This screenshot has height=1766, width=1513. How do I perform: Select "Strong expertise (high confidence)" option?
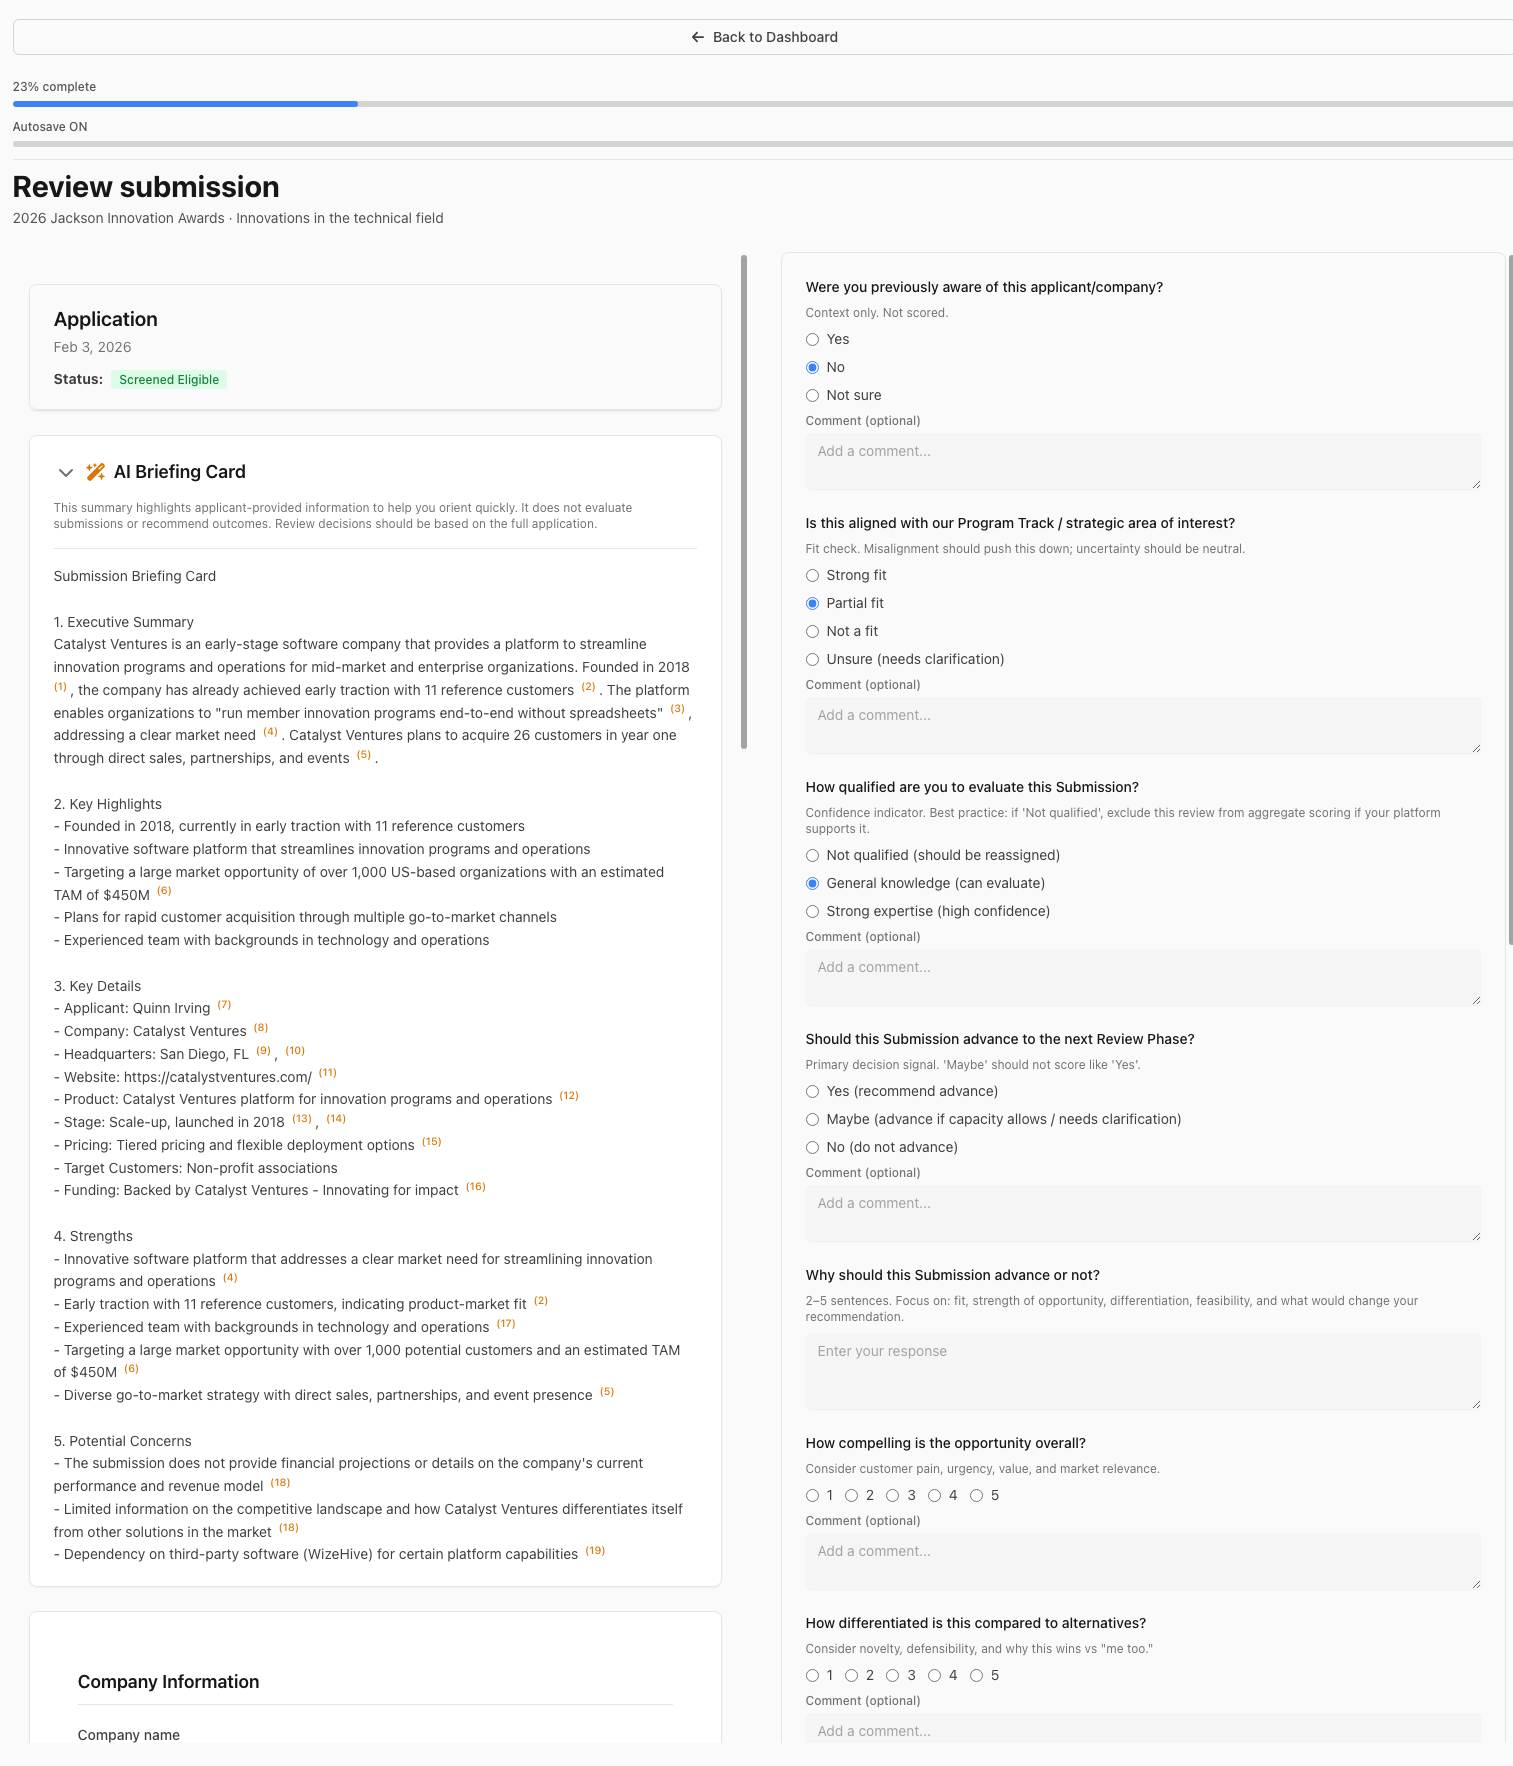(x=813, y=911)
